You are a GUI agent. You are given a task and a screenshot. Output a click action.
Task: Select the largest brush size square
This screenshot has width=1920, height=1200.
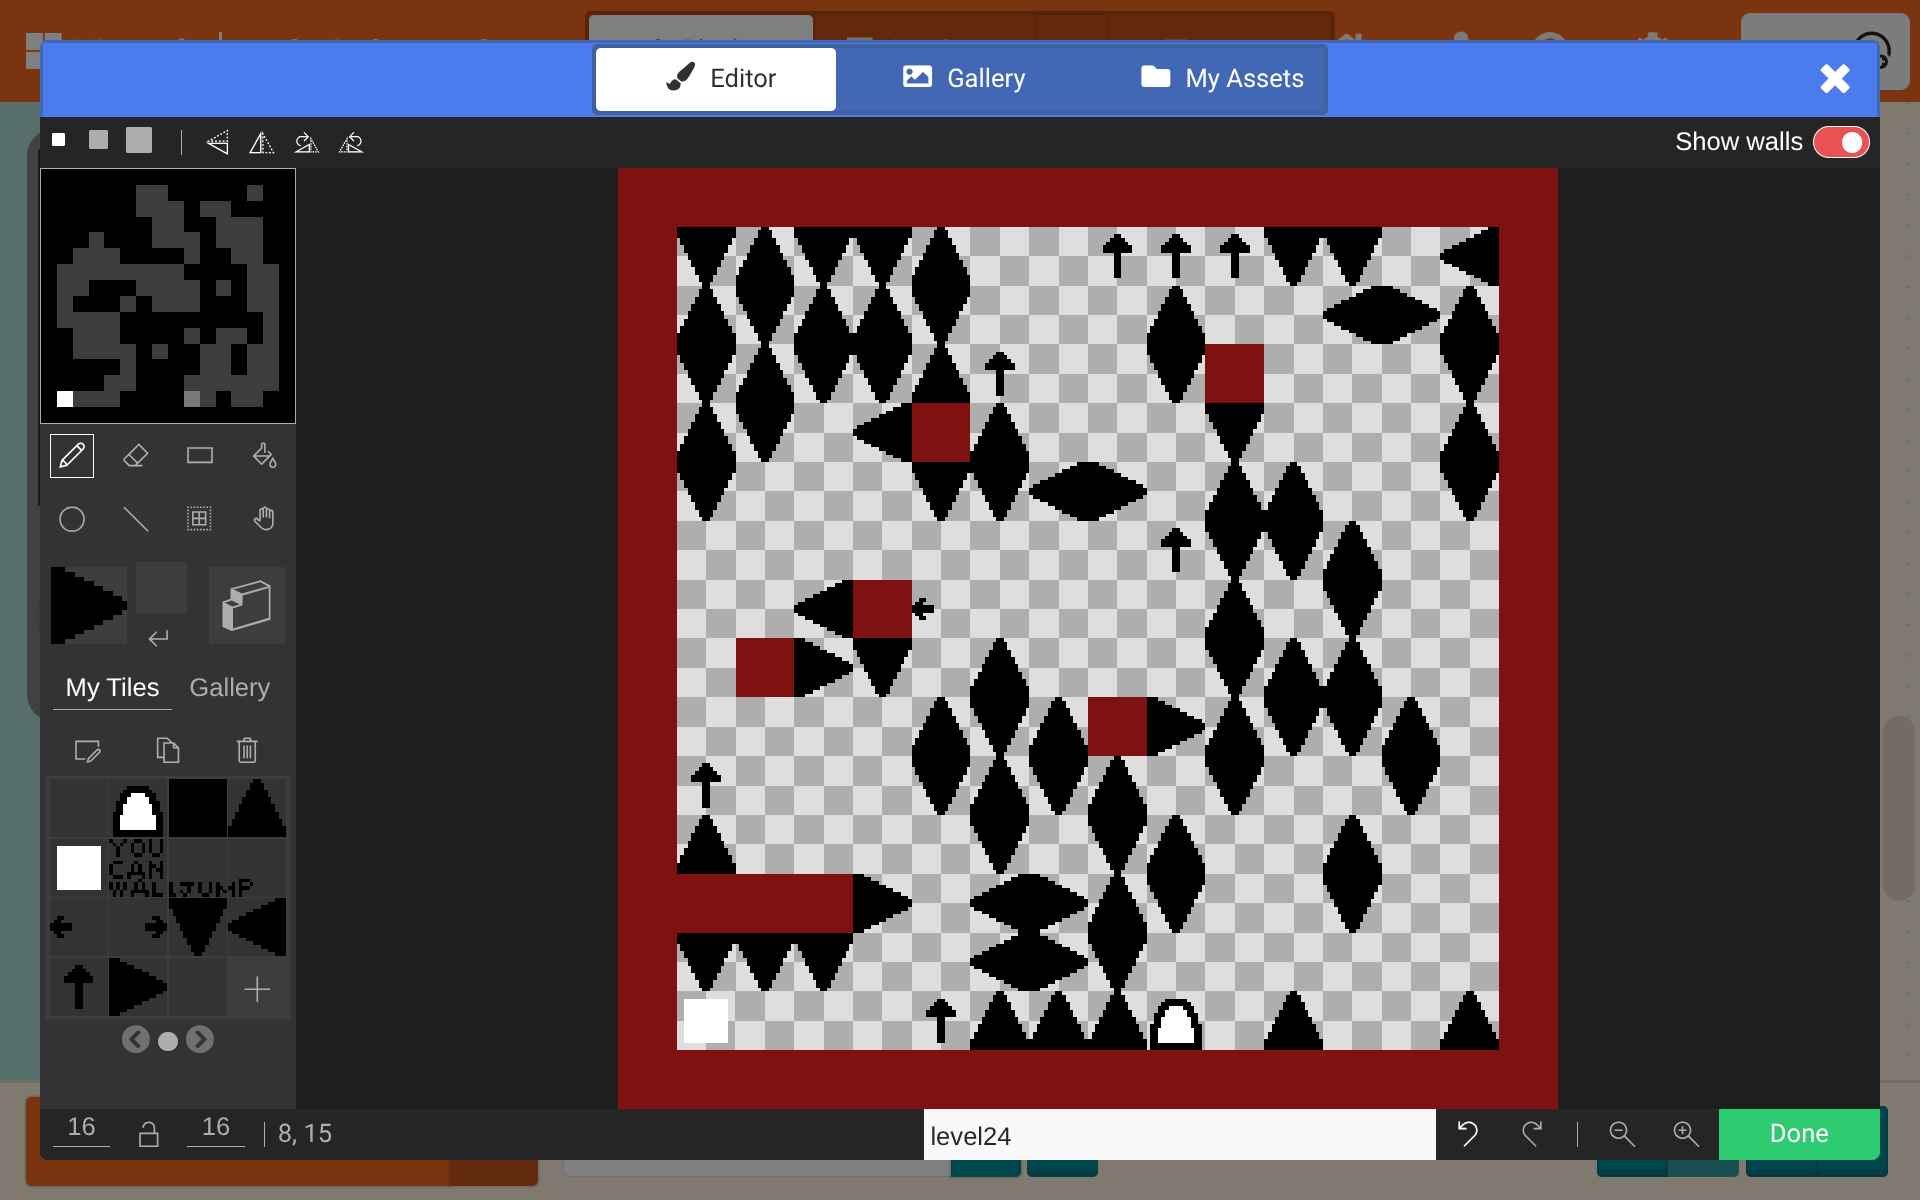click(139, 140)
